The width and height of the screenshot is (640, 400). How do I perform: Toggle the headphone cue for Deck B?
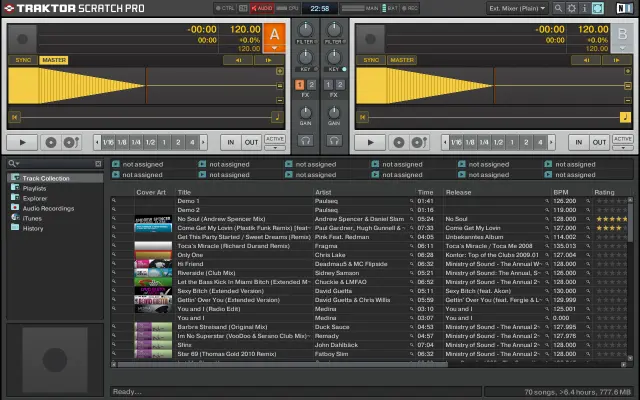click(336, 142)
